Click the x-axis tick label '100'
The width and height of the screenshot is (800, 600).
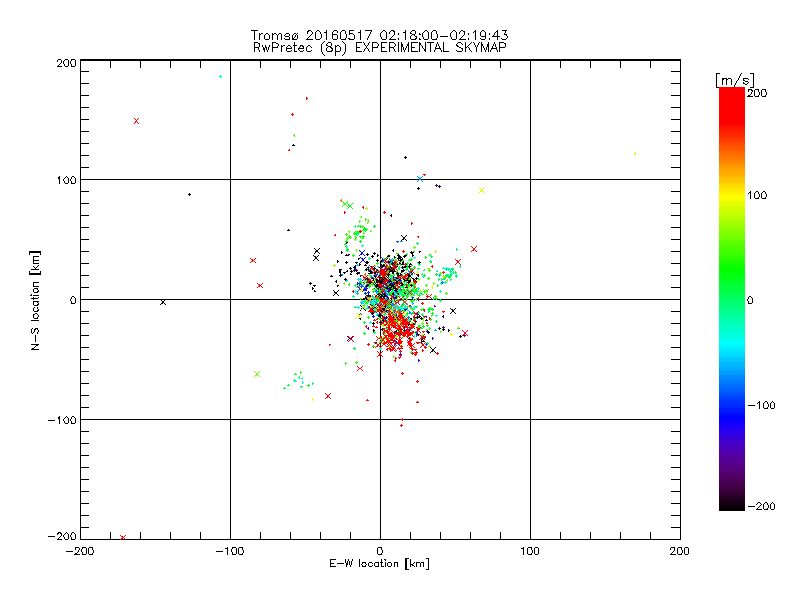point(530,551)
